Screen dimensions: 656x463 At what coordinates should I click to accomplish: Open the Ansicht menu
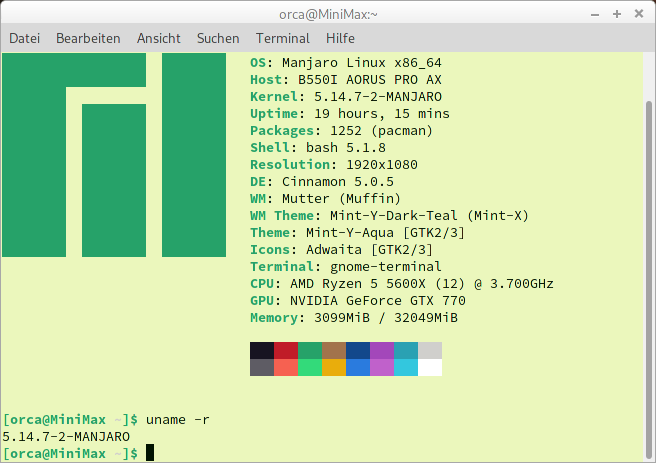[x=159, y=38]
